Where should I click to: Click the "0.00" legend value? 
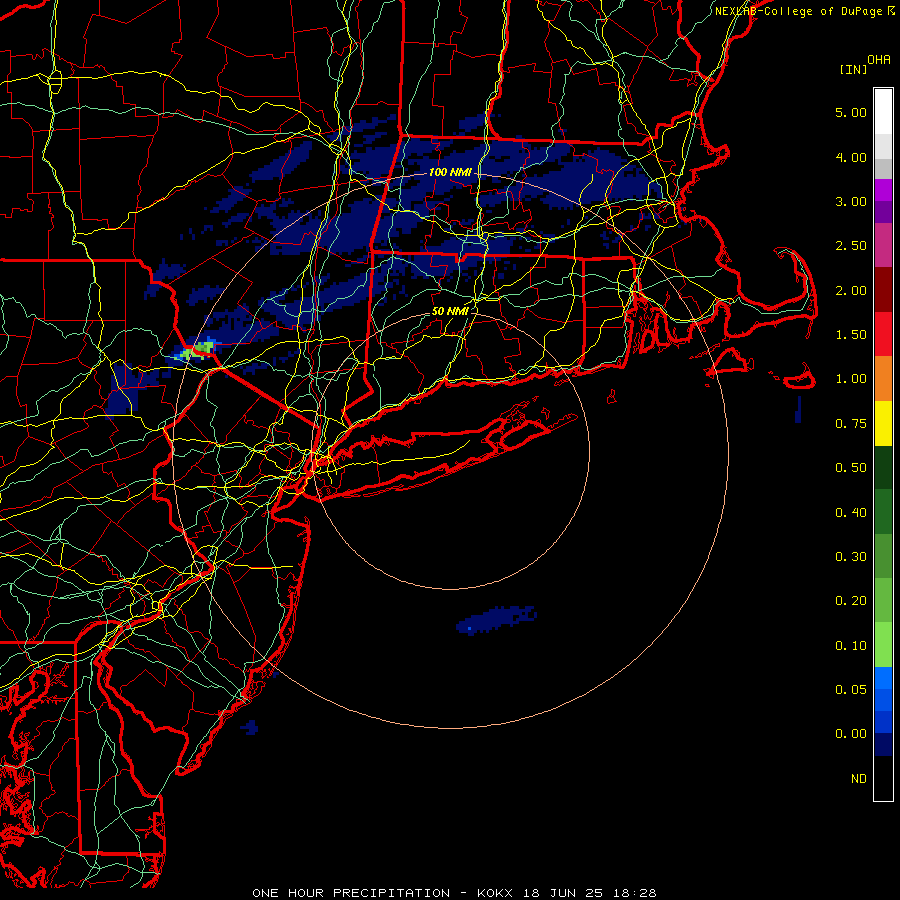(x=851, y=734)
